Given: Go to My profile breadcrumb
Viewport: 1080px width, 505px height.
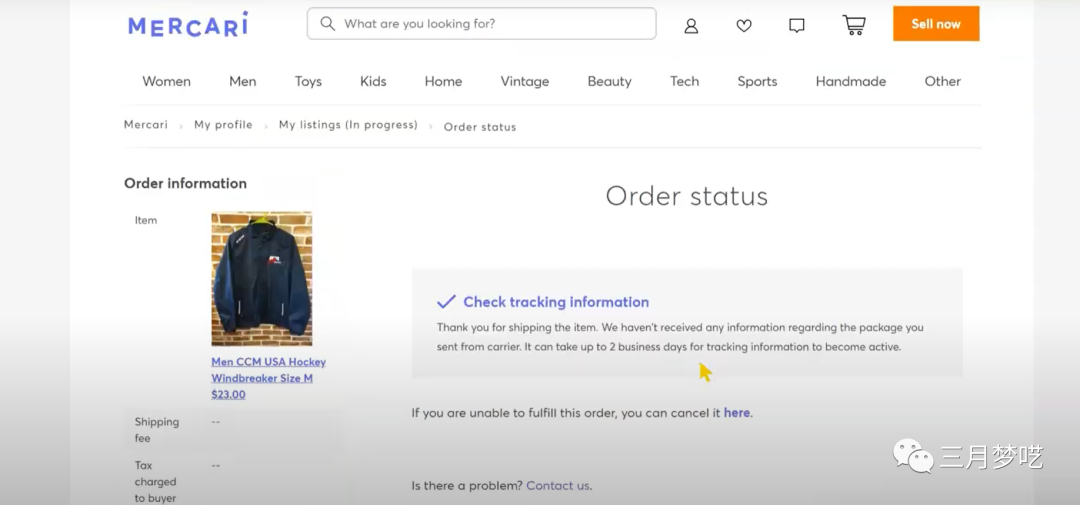Looking at the screenshot, I should [x=223, y=125].
